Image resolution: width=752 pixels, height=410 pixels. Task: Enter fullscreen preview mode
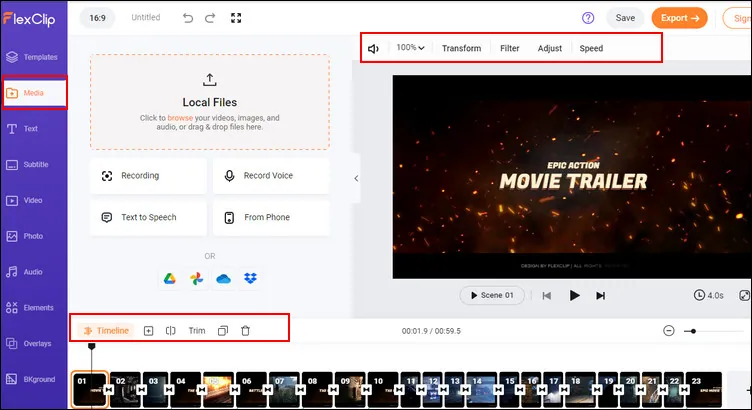(x=236, y=18)
